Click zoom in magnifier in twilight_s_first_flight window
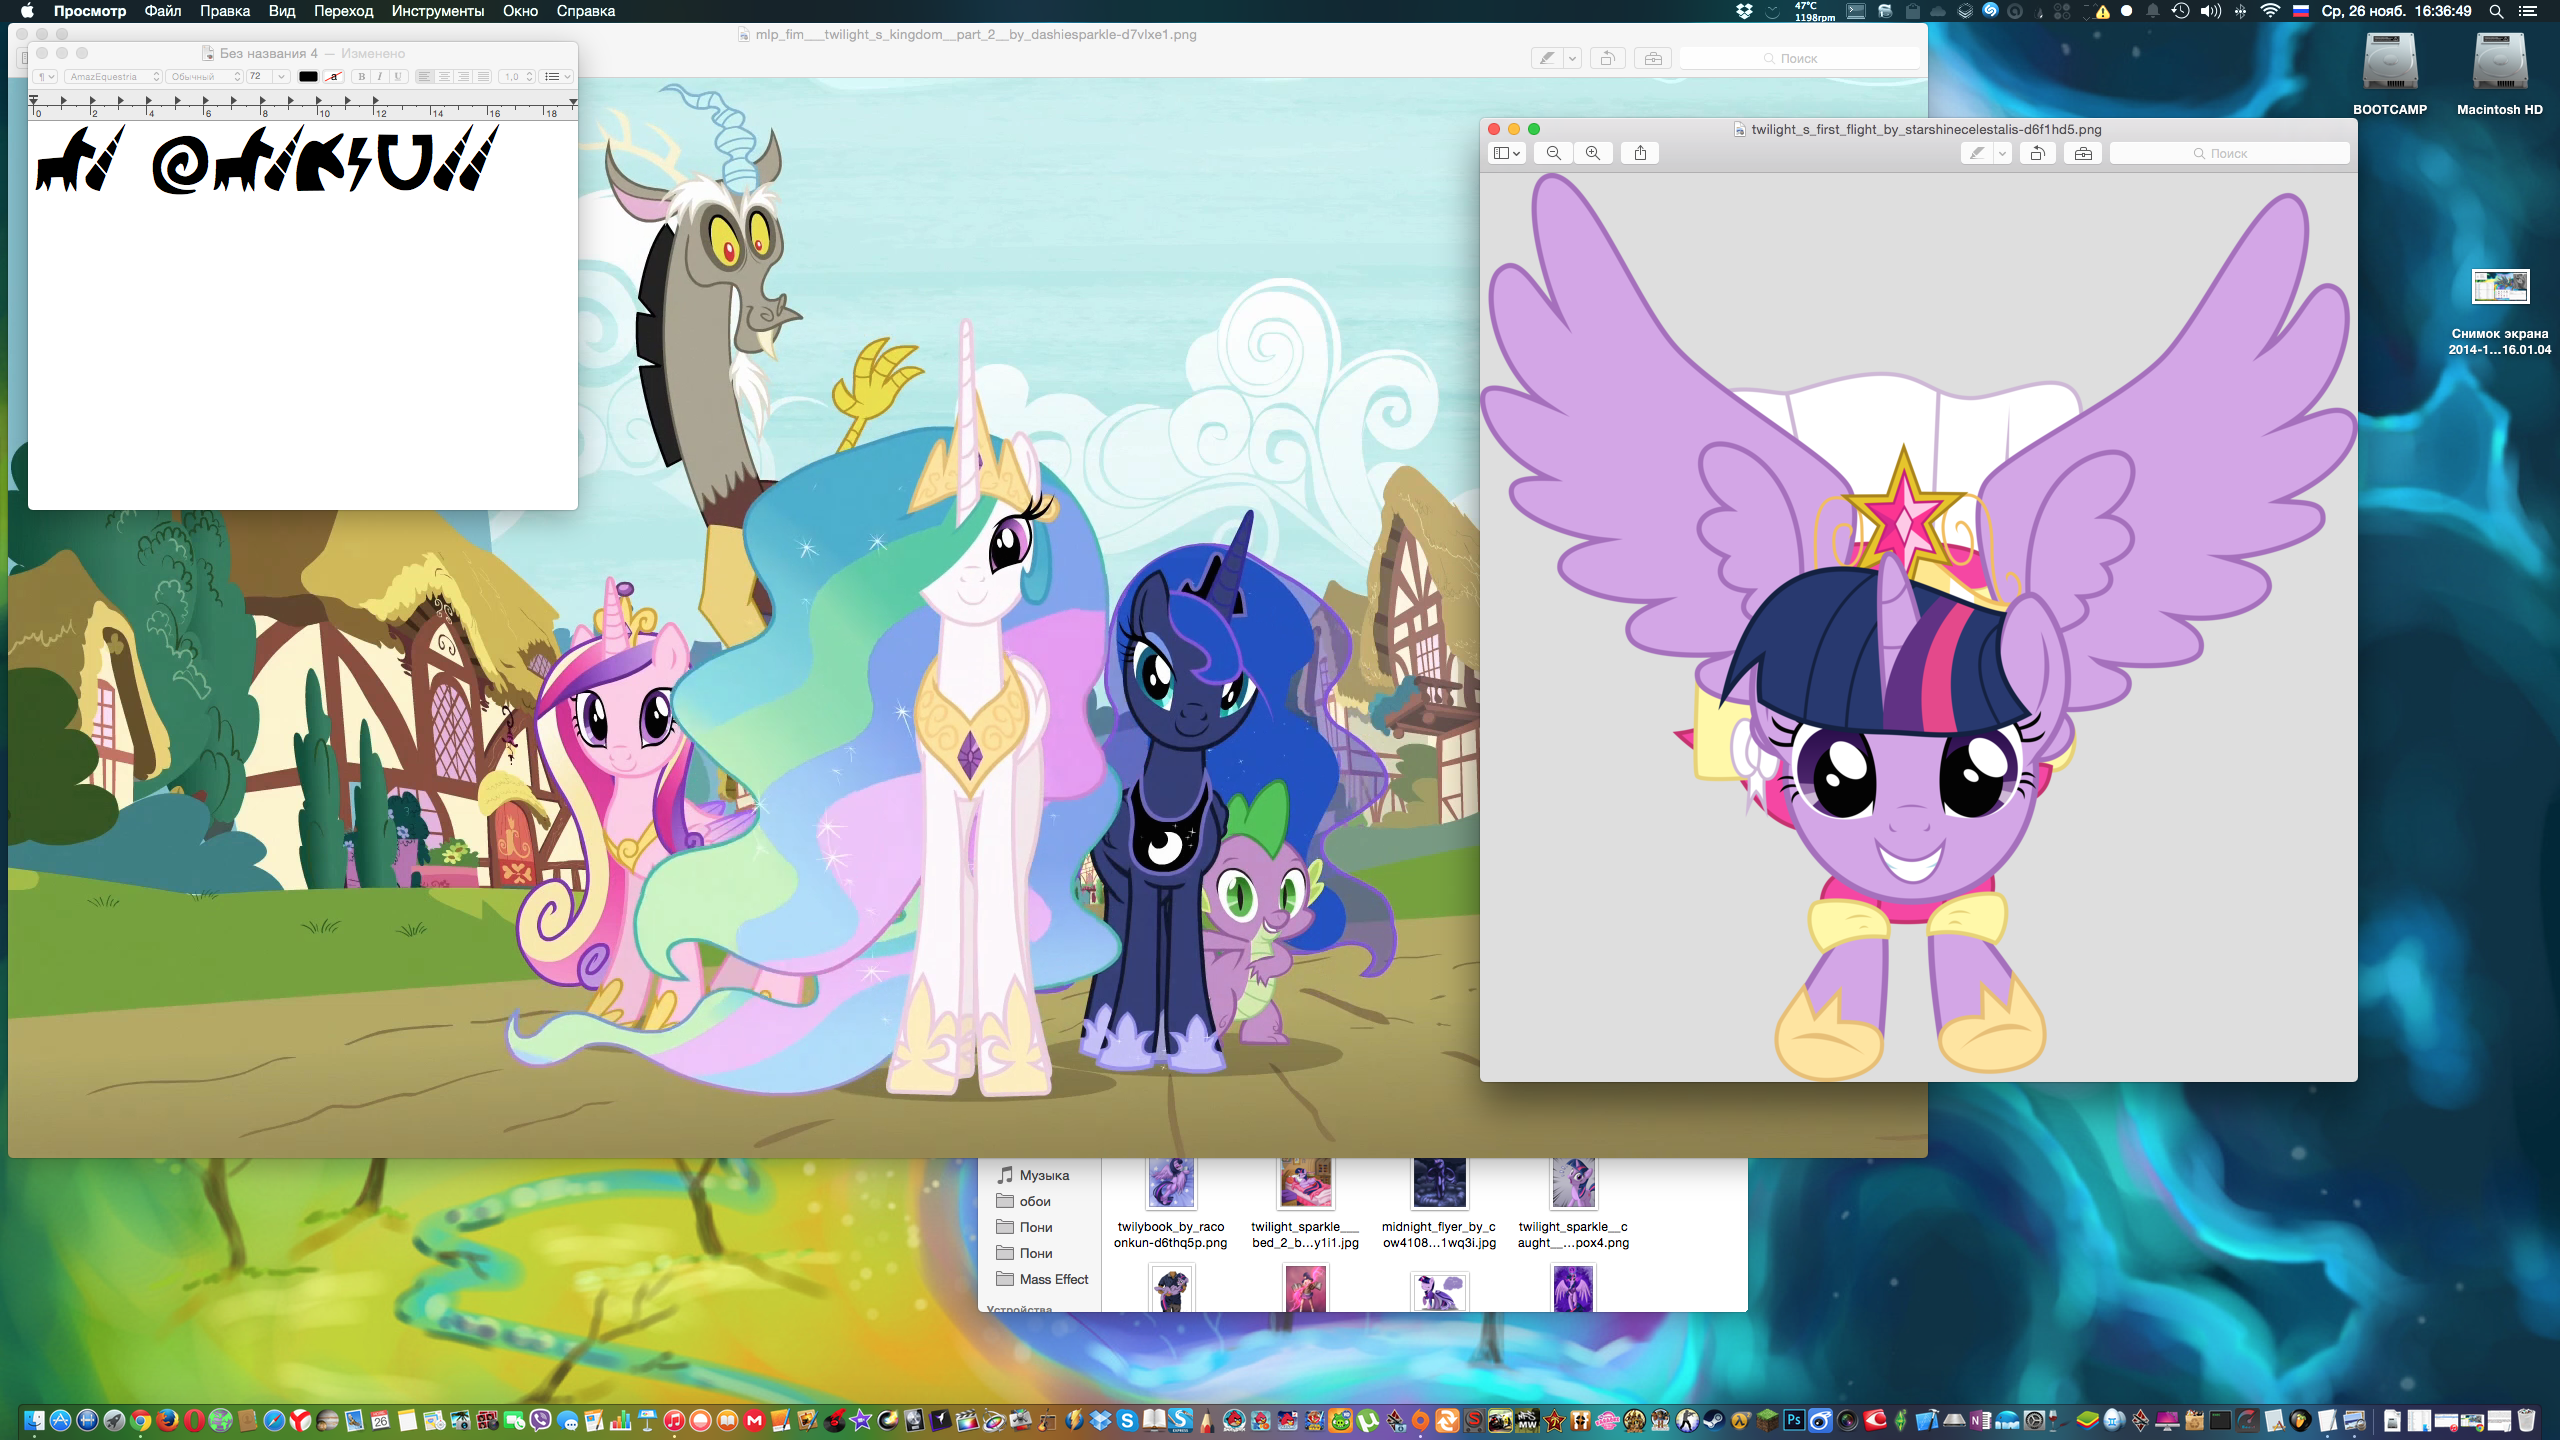This screenshot has height=1440, width=2560. coord(1593,153)
